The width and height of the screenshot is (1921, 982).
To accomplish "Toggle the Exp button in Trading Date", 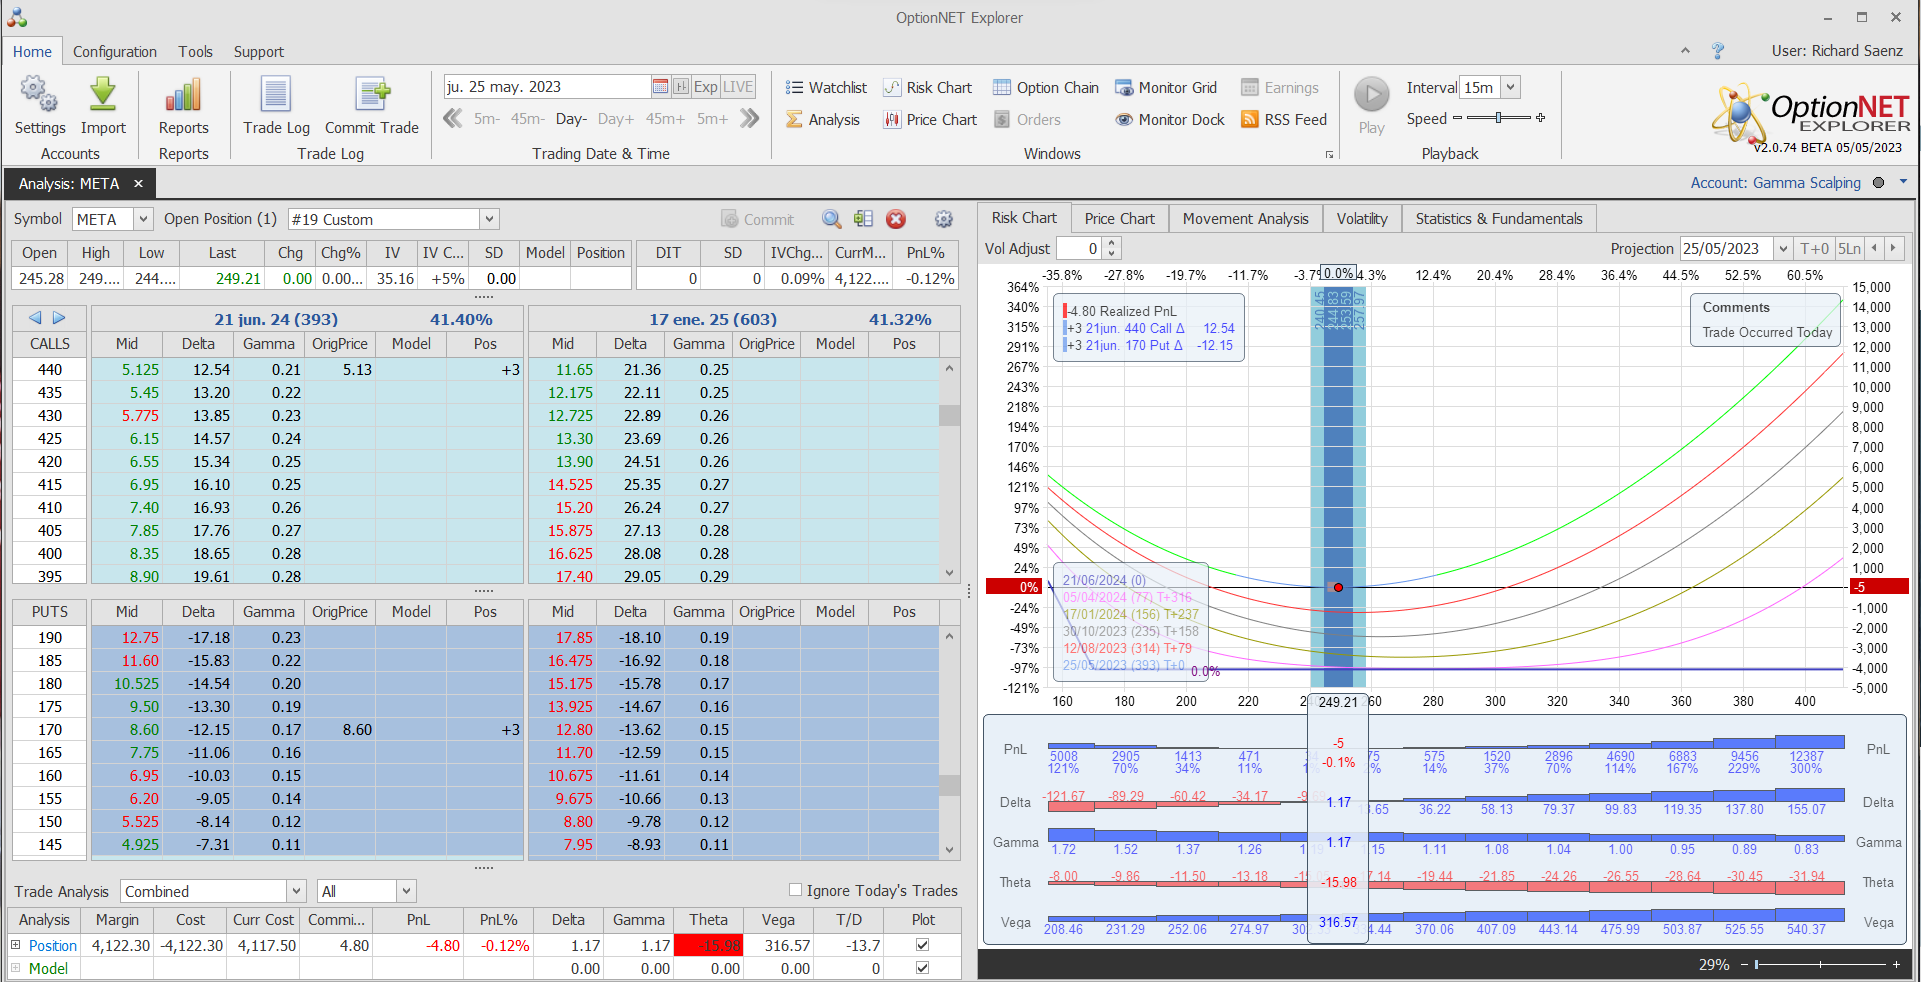I will 706,87.
